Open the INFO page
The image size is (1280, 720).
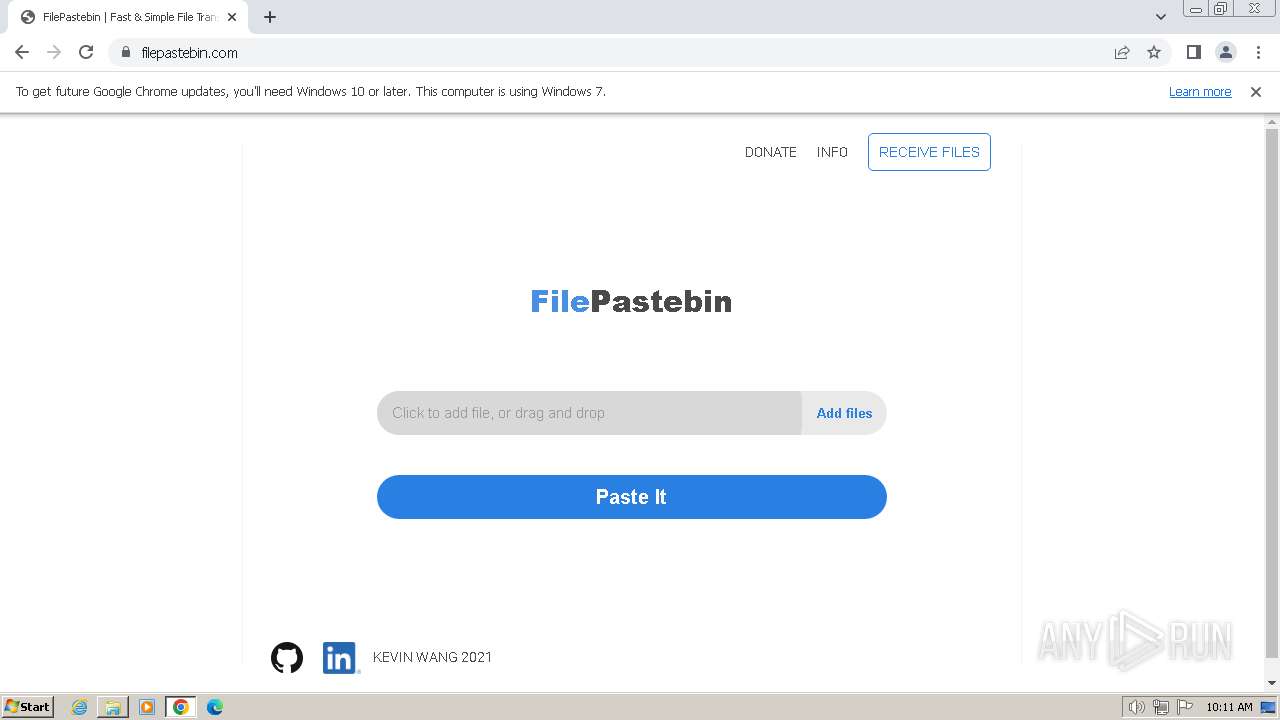point(832,152)
